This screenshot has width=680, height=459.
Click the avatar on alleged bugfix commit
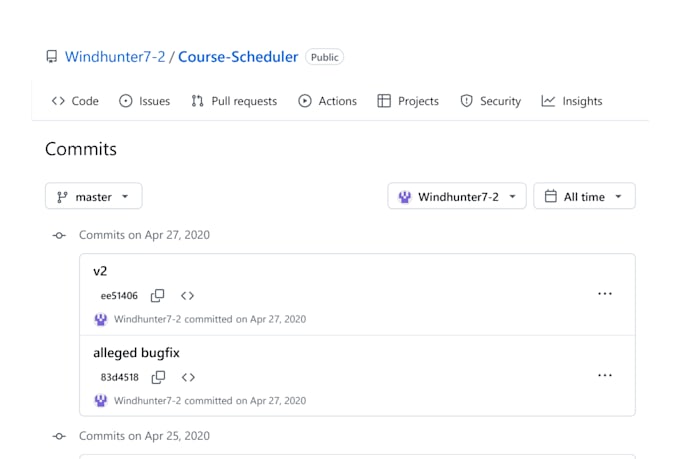click(101, 401)
